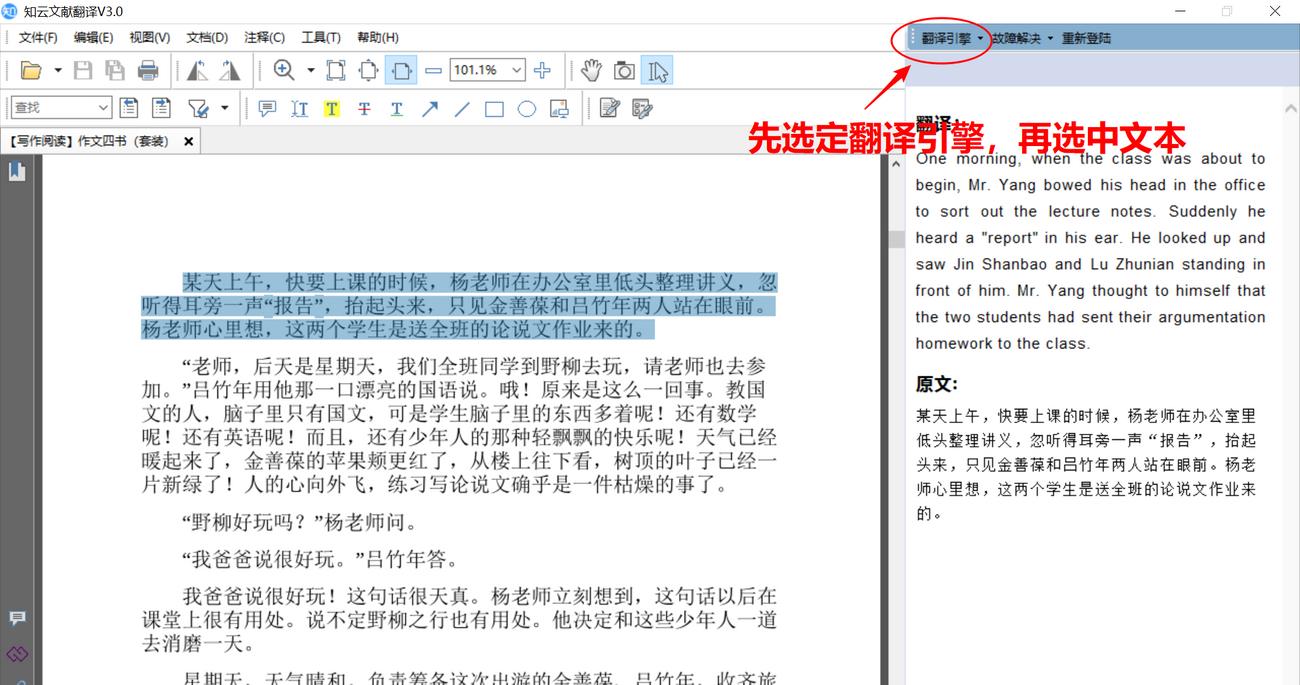Open the zoom percentage dropdown showing 101.1%
Screen dimensions: 1300x685
515,70
